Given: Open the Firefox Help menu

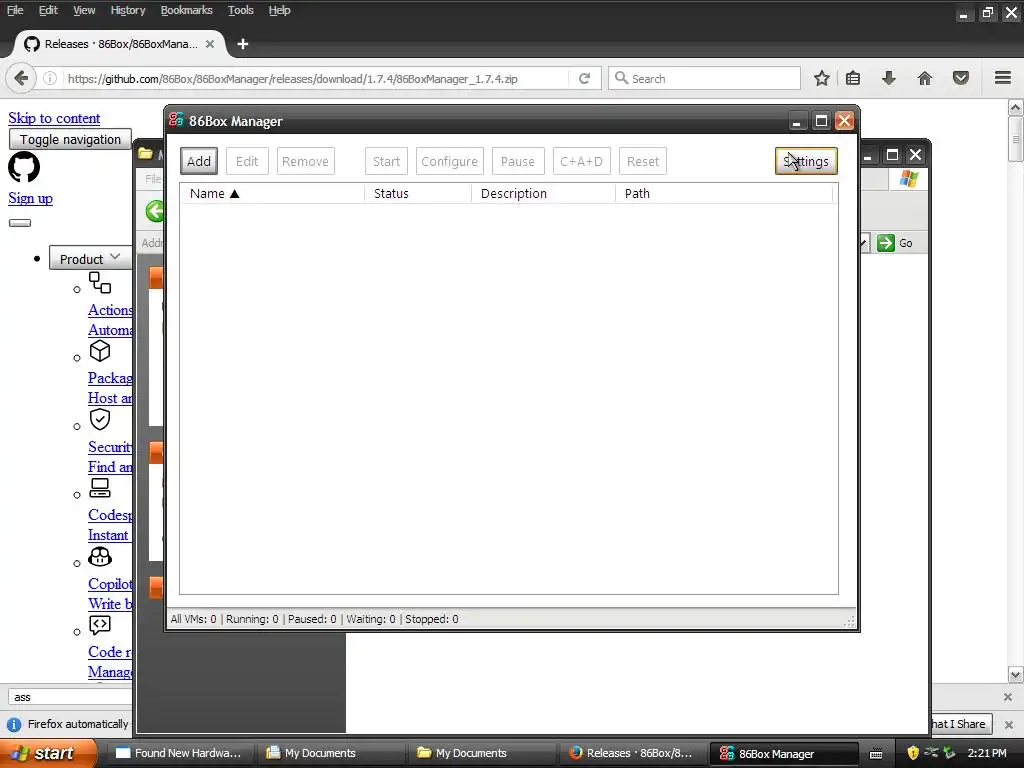Looking at the screenshot, I should (x=280, y=10).
